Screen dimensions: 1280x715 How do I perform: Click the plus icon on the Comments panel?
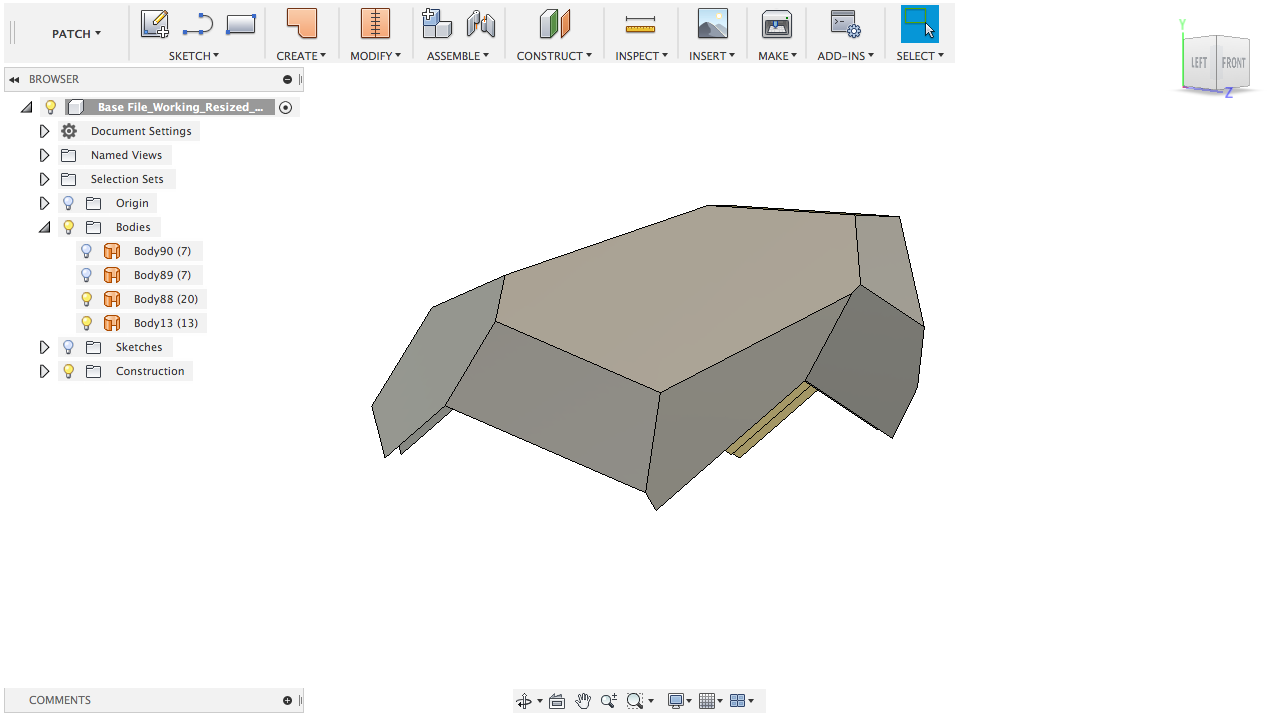coord(287,700)
